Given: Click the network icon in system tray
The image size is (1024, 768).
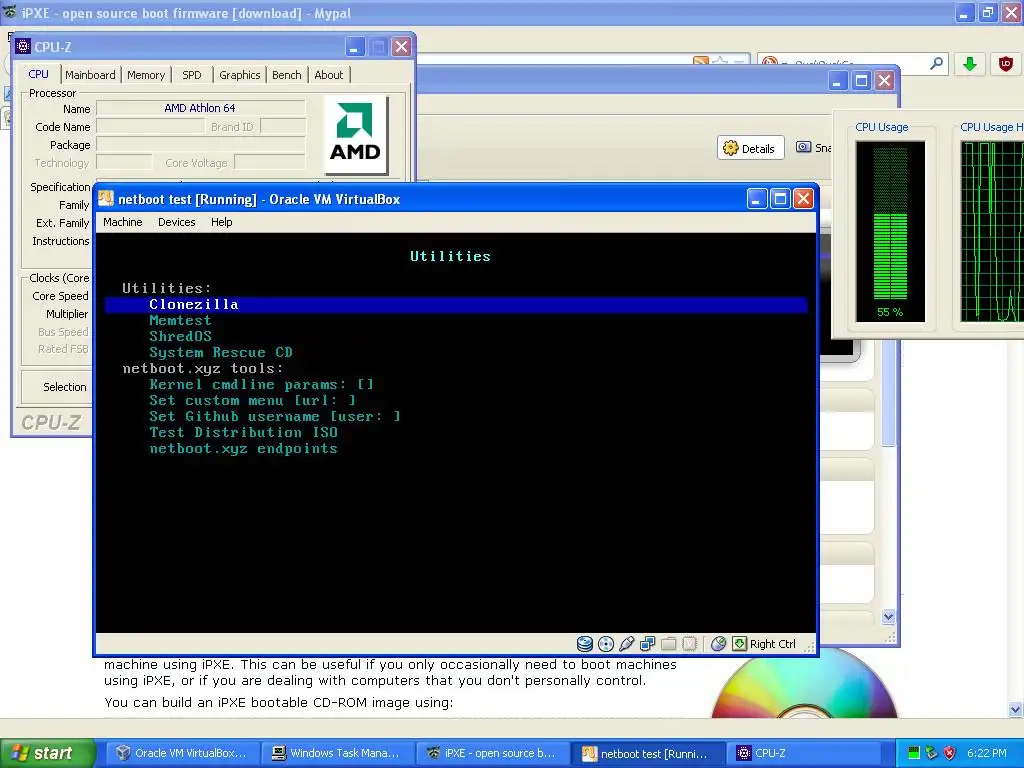Looking at the screenshot, I should [x=932, y=753].
